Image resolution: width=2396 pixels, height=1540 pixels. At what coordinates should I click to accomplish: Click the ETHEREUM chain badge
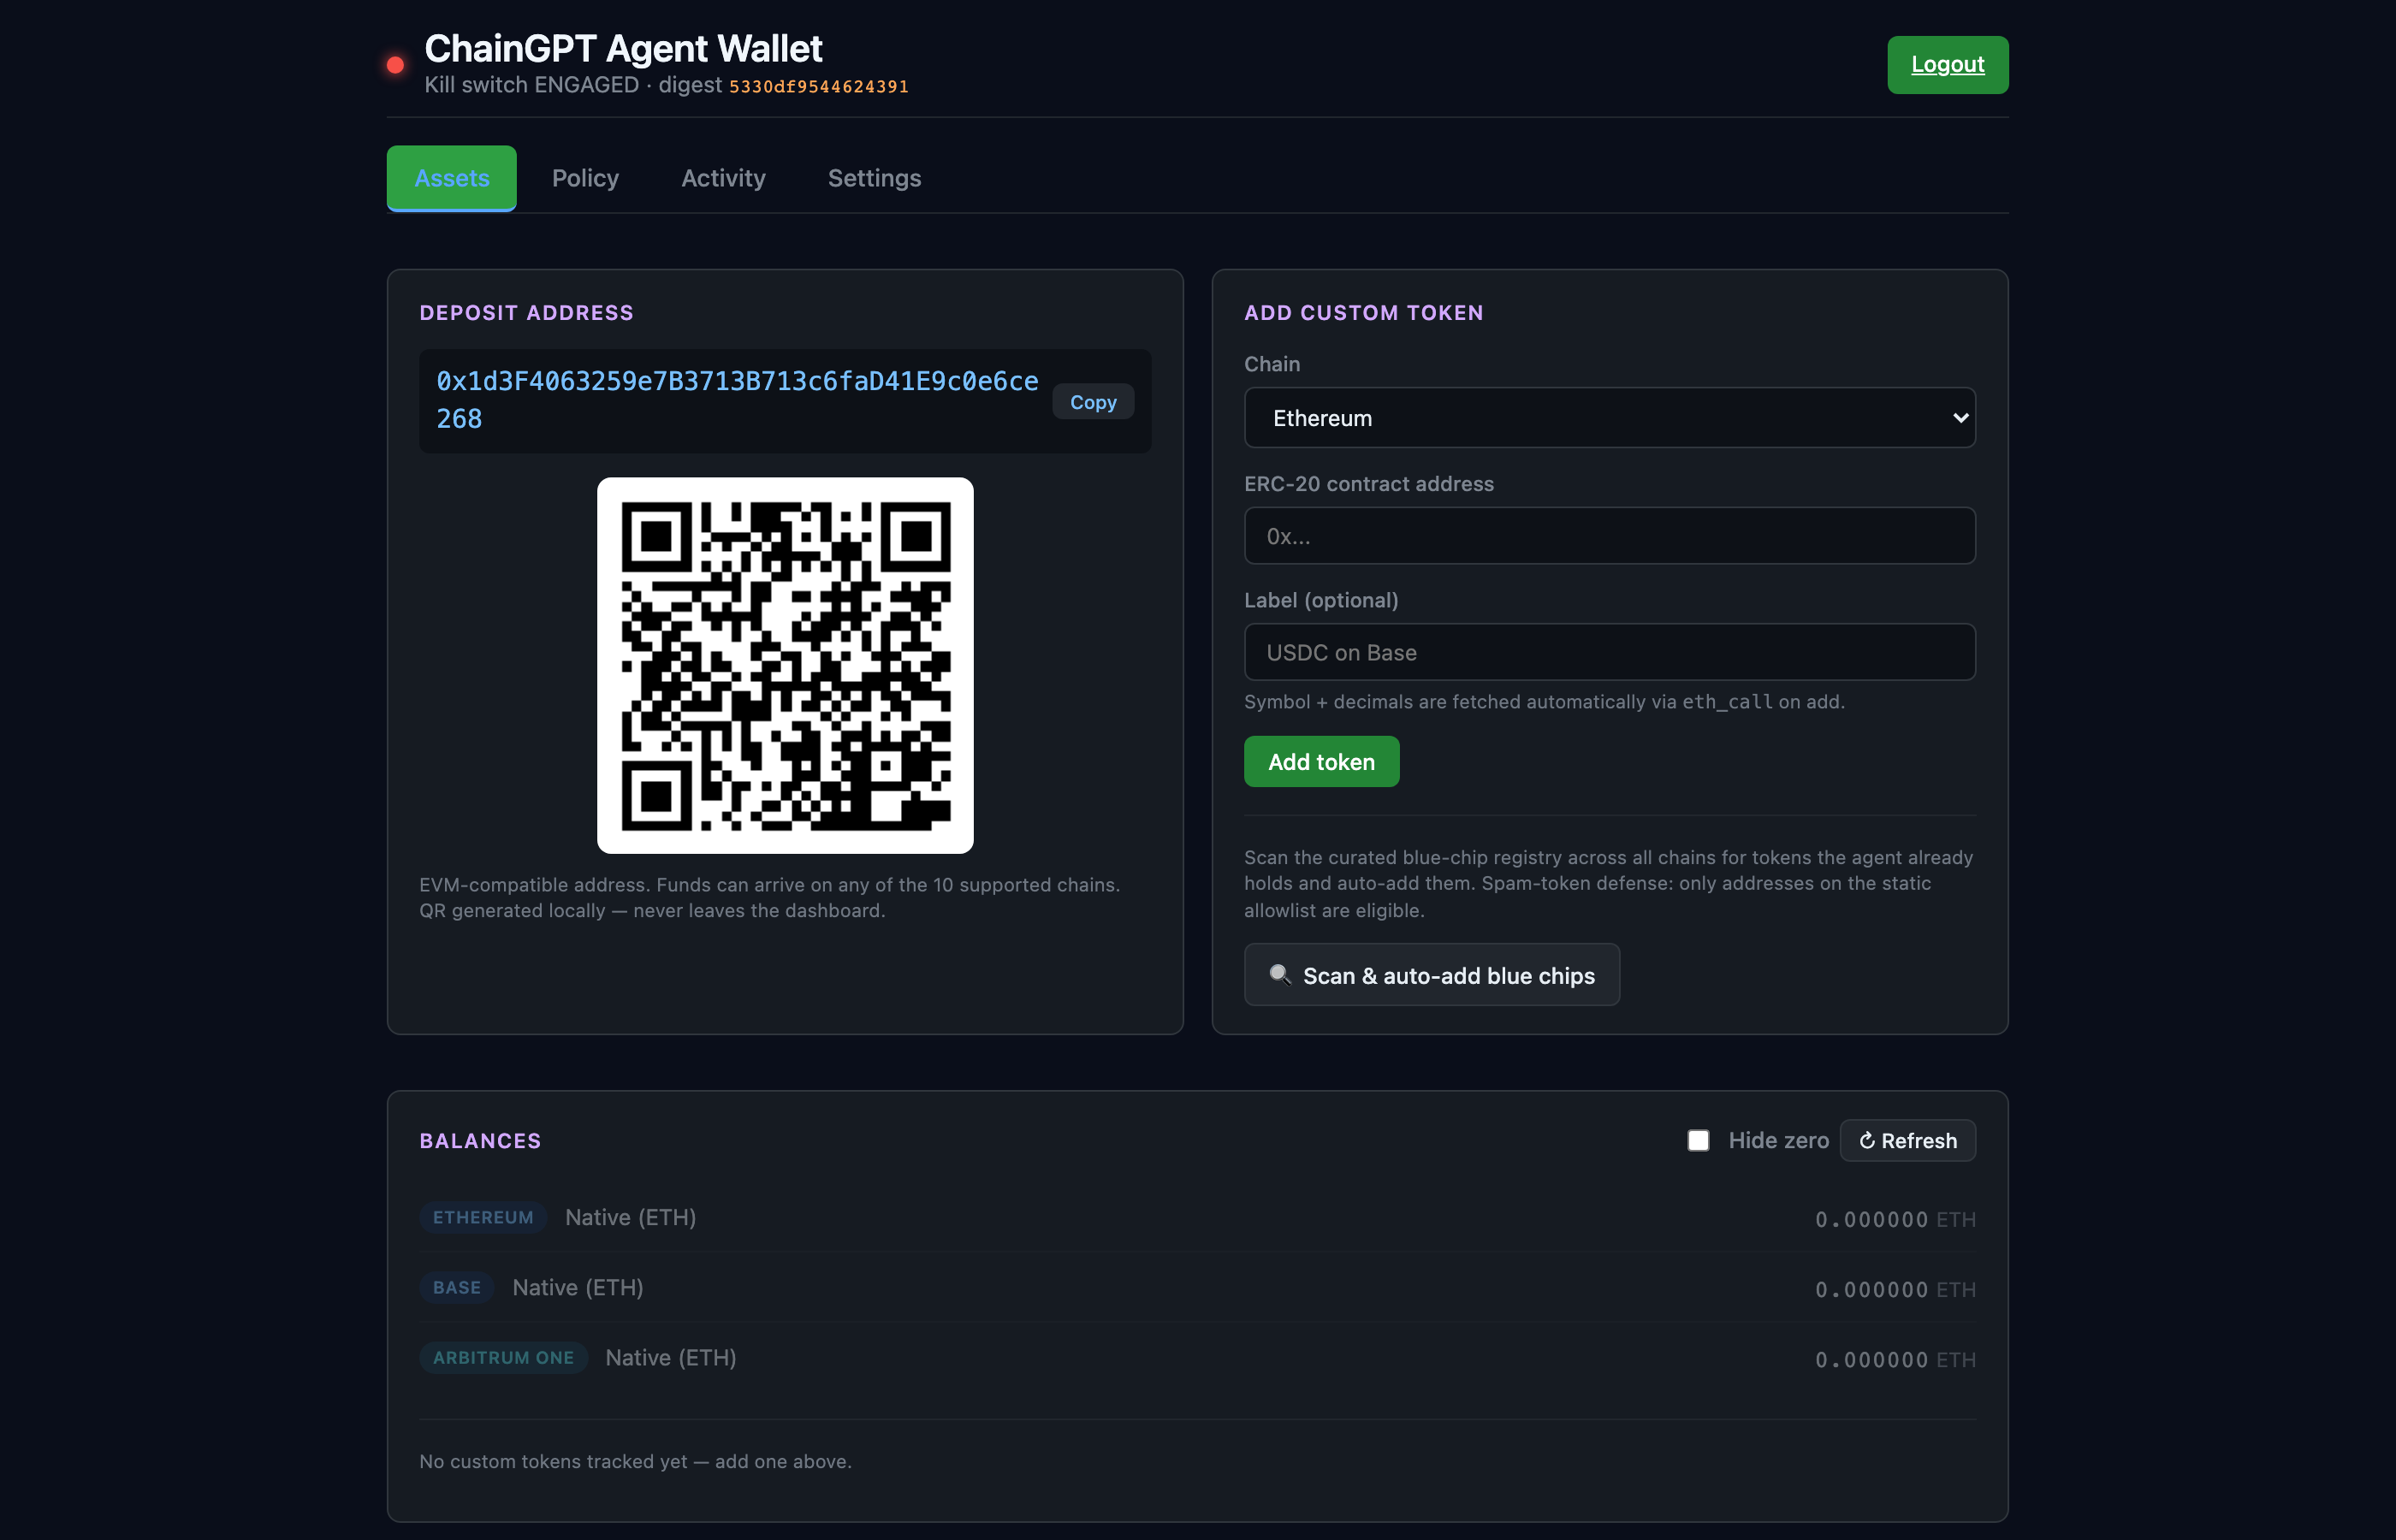[x=483, y=1218]
